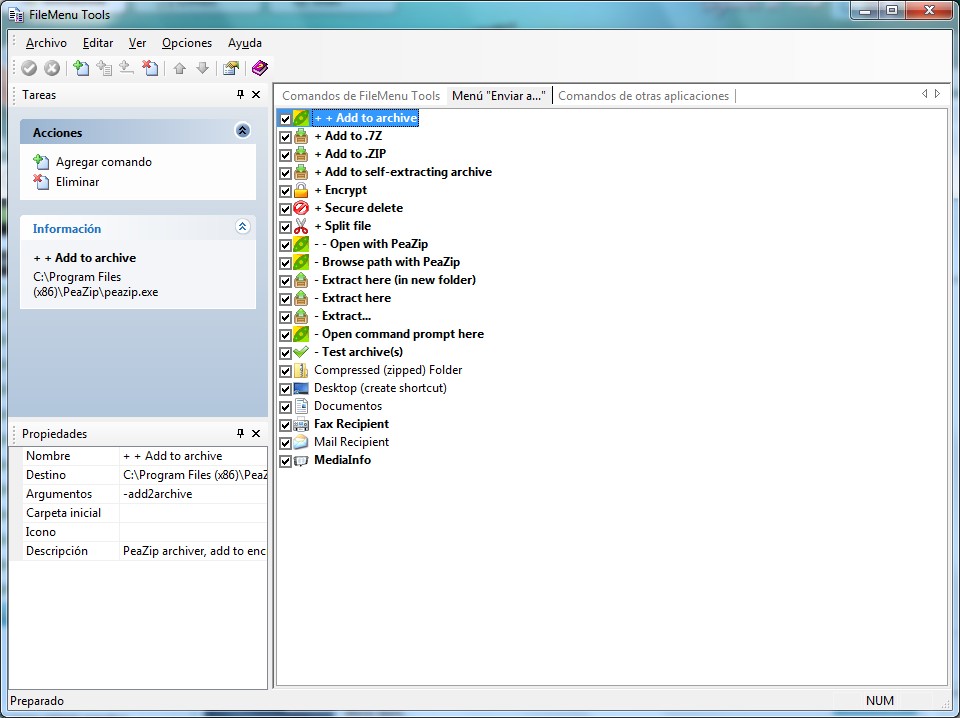Viewport: 960px width, 718px height.
Task: Open the Editar menu
Action: pyautogui.click(x=98, y=43)
